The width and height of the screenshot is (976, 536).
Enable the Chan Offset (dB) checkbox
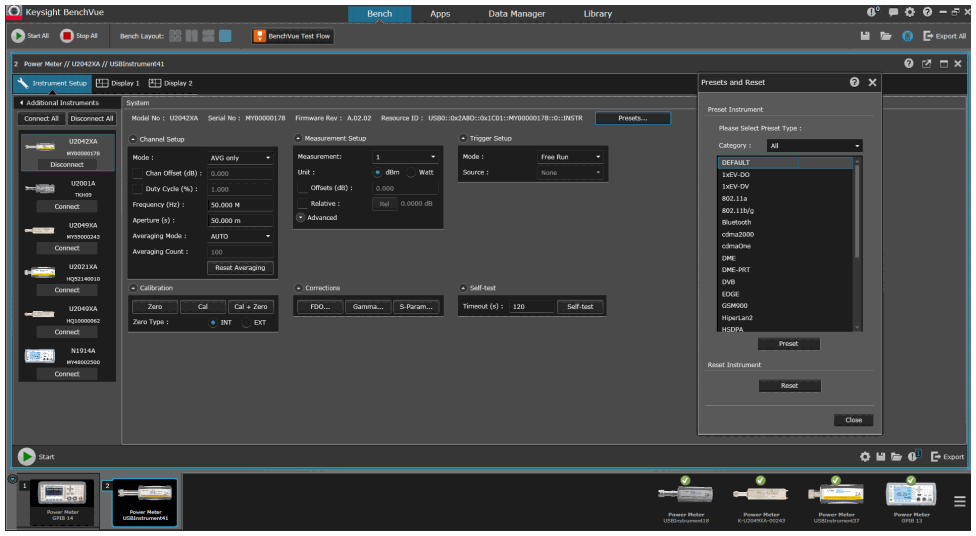(137, 173)
